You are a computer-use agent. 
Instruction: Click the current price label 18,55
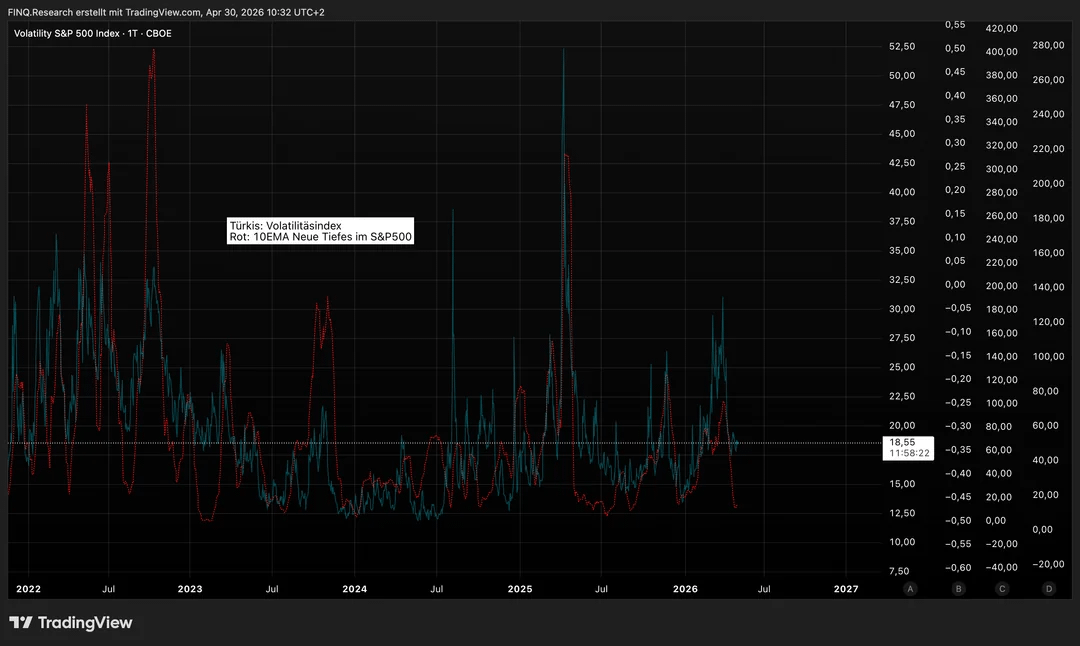click(x=902, y=442)
